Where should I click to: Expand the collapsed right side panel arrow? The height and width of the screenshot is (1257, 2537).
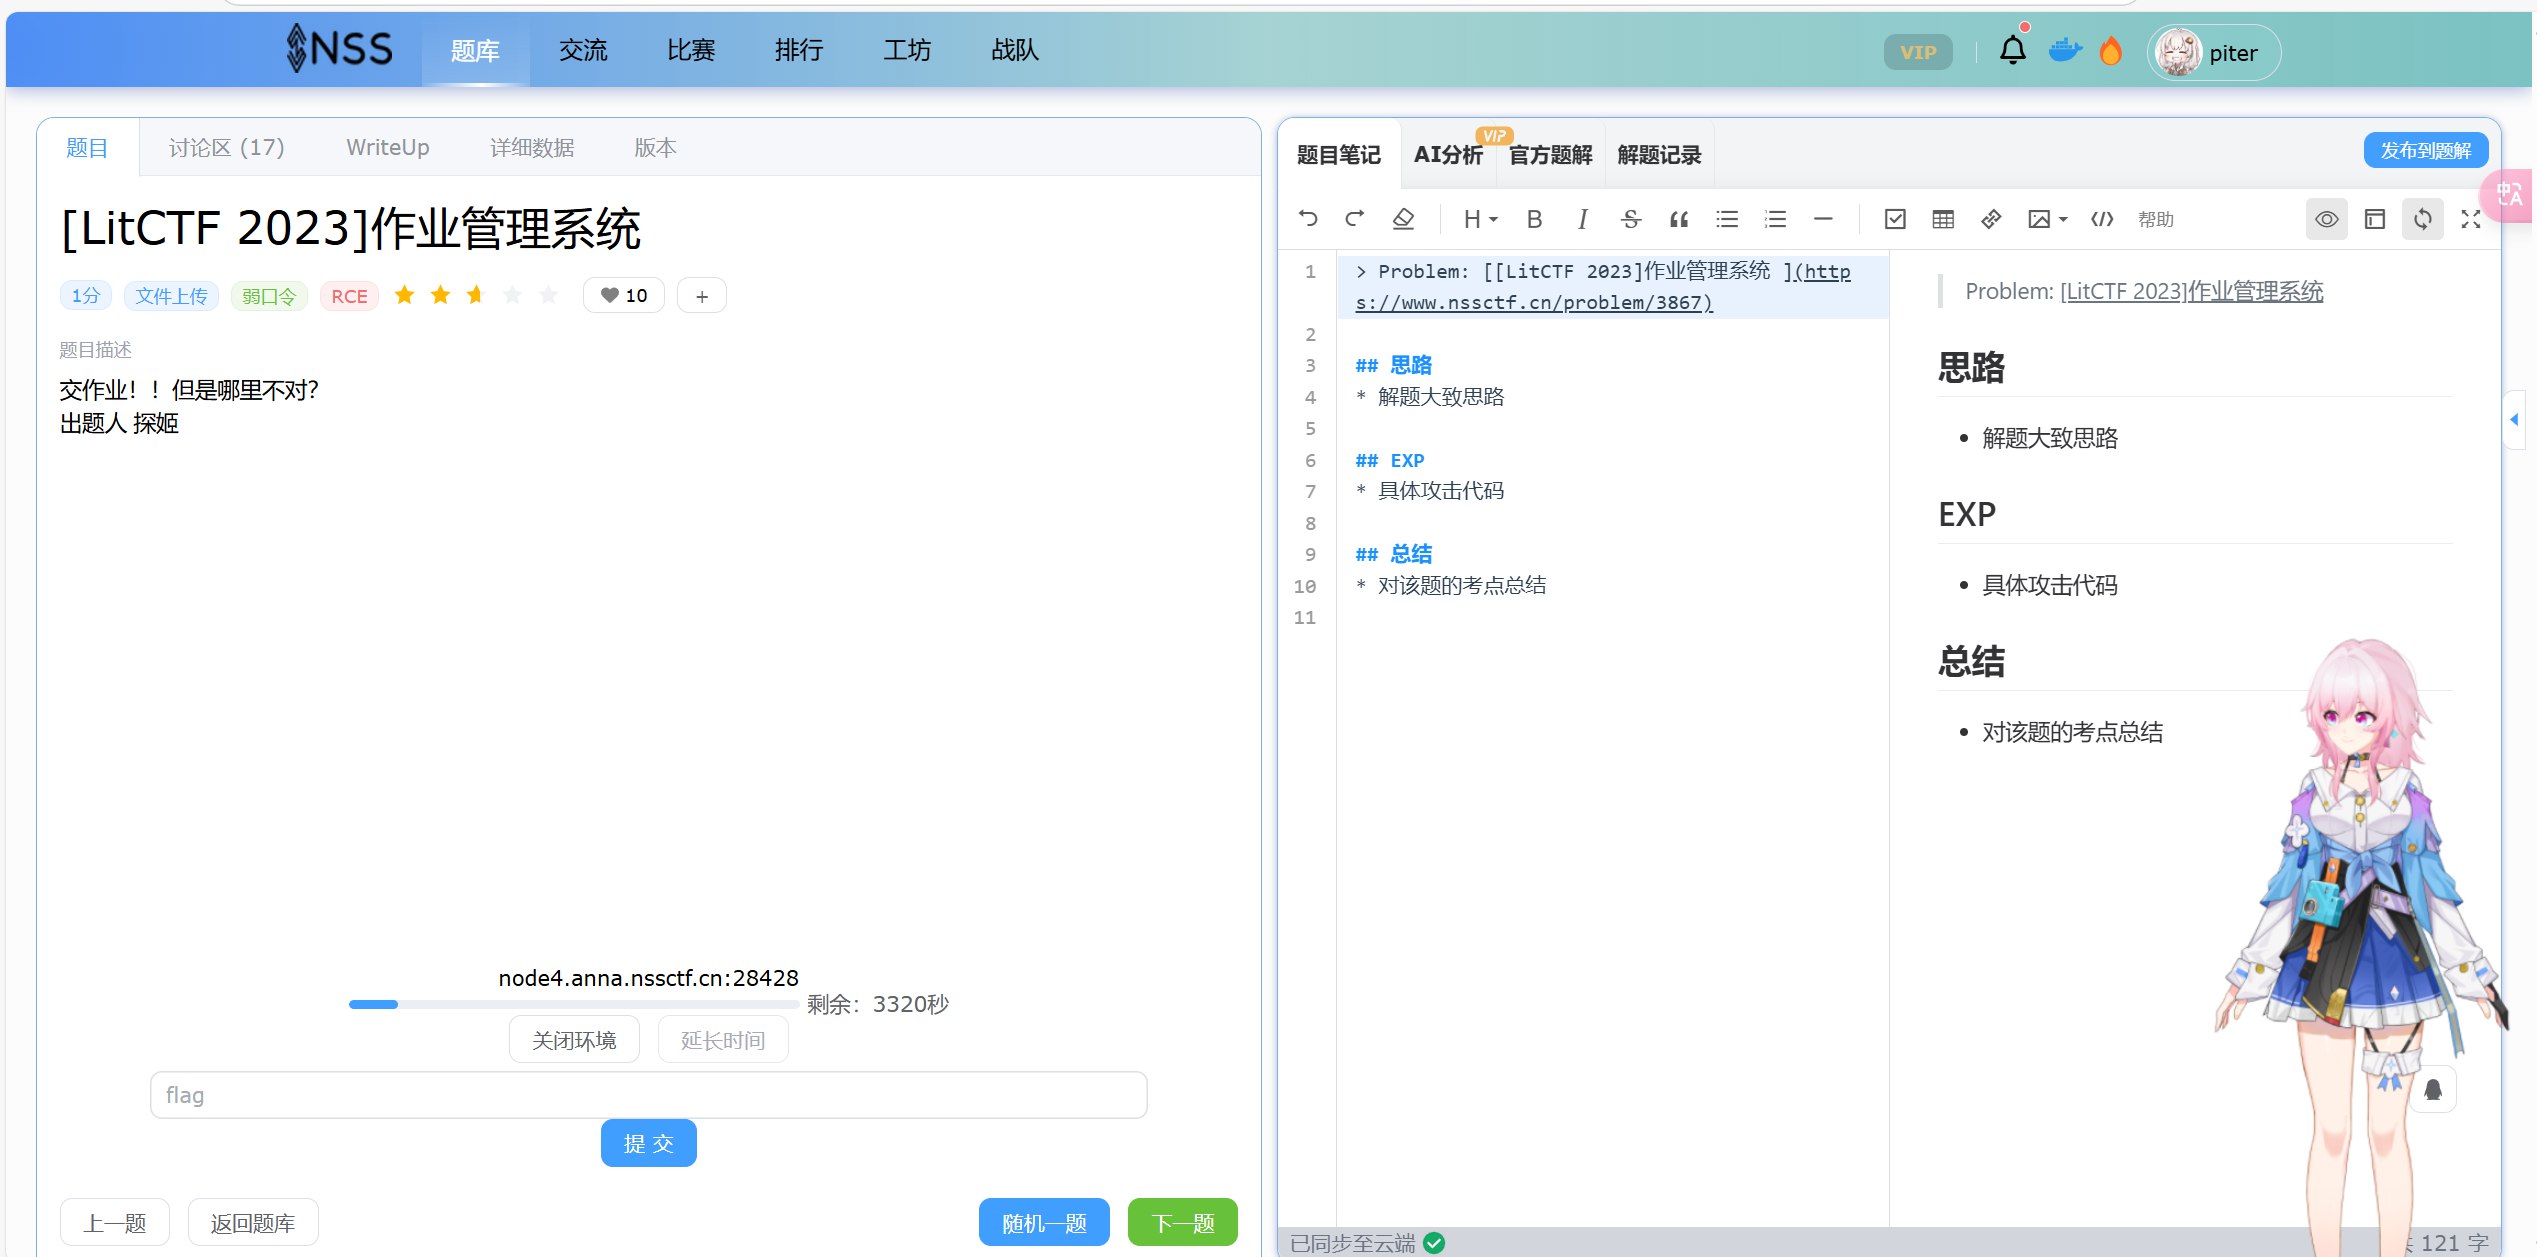click(2514, 420)
